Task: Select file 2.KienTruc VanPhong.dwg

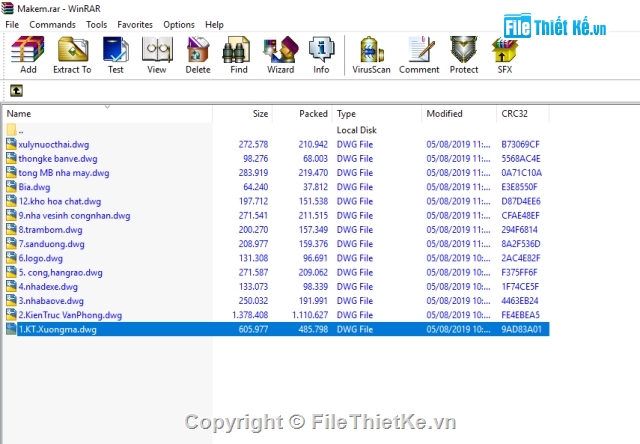Action: click(x=70, y=315)
